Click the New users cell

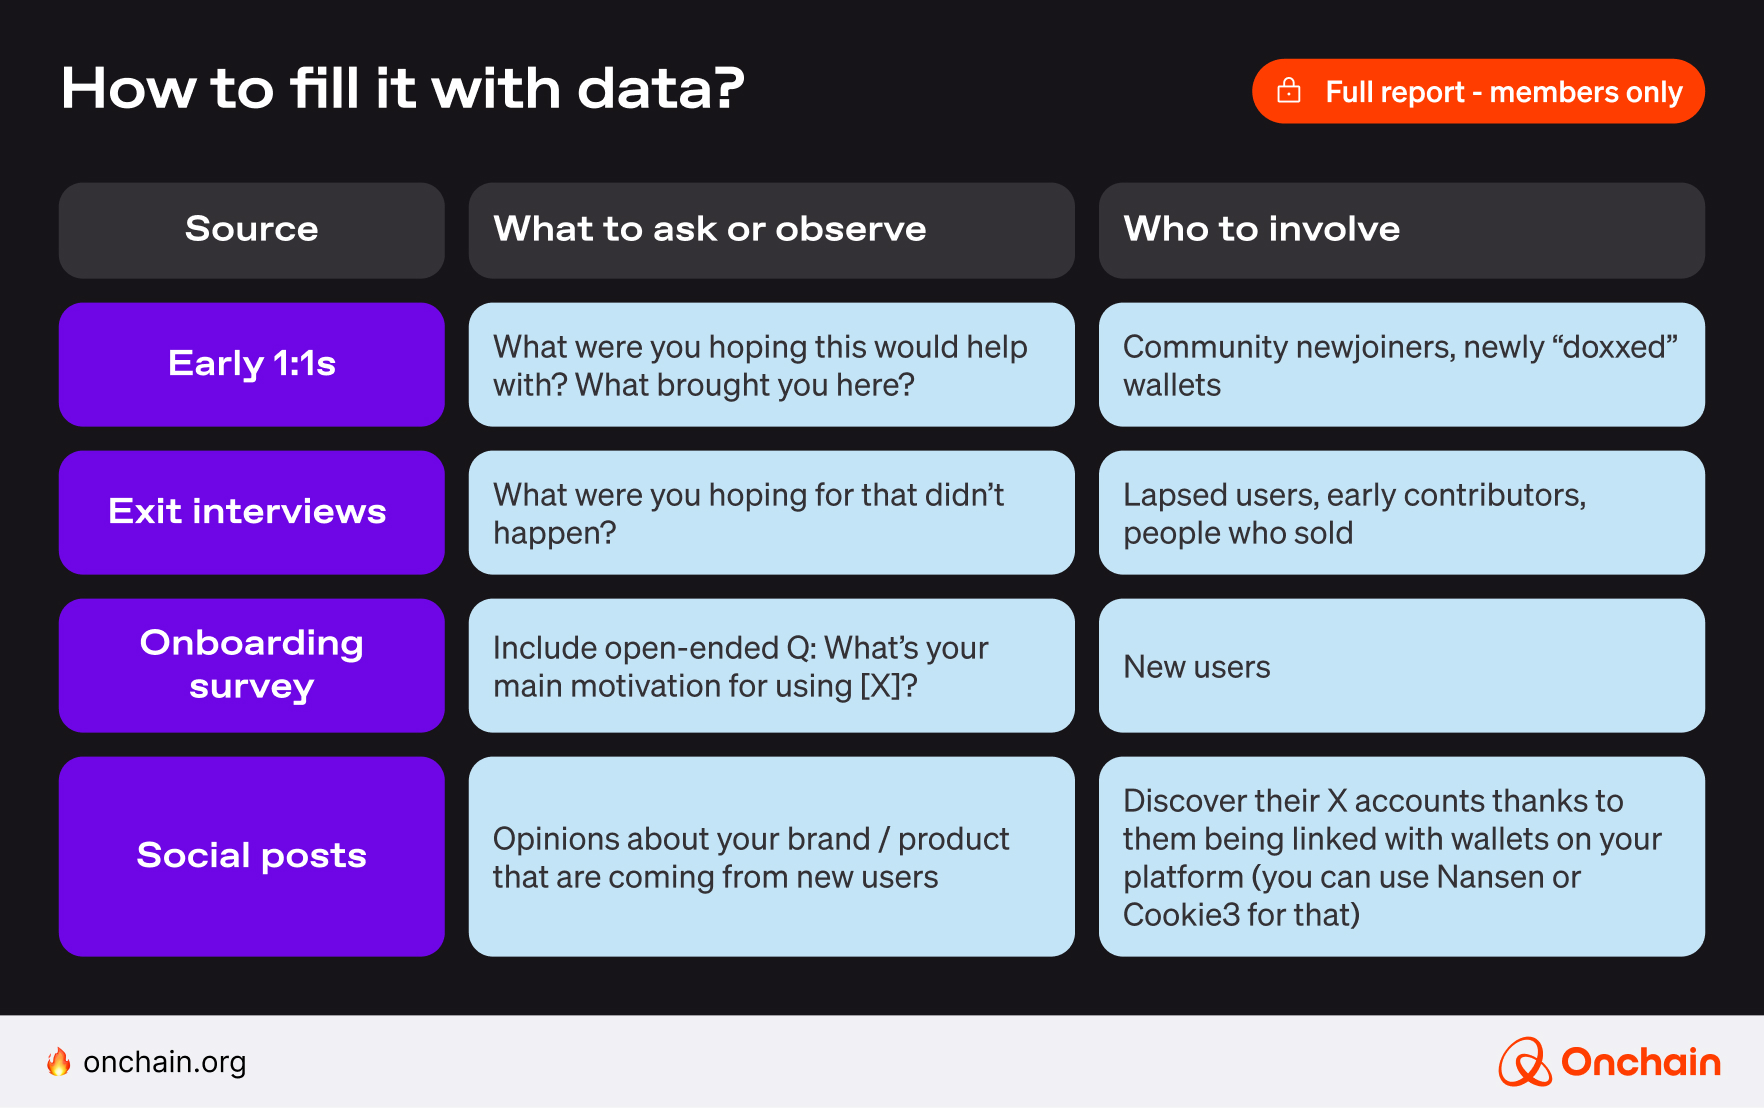pos(1401,665)
